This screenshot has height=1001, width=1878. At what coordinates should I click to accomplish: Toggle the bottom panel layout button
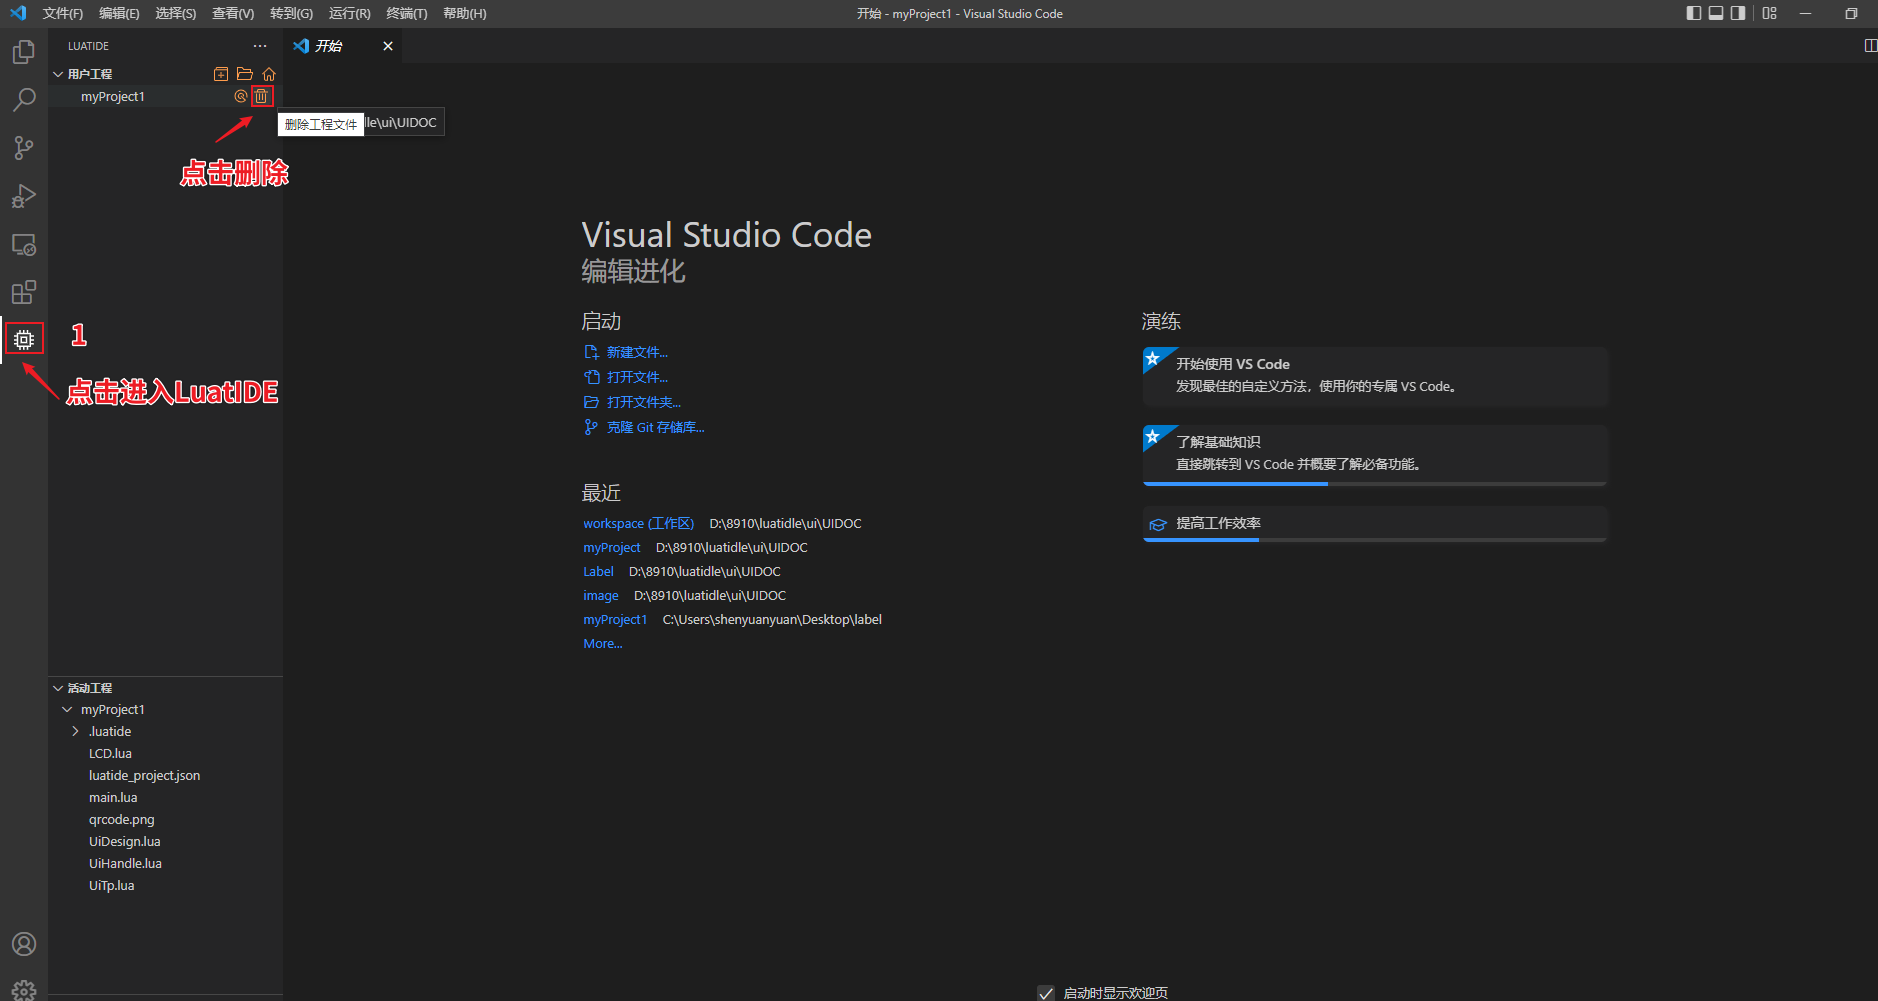(x=1716, y=13)
